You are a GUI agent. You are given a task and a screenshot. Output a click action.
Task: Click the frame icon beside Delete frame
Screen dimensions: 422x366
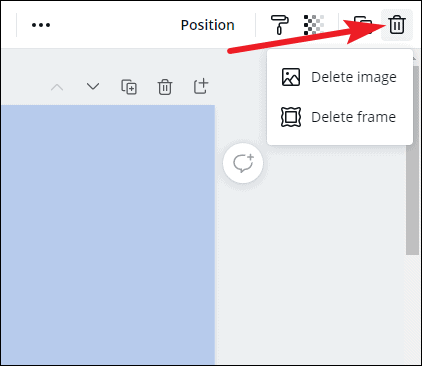[x=291, y=117]
